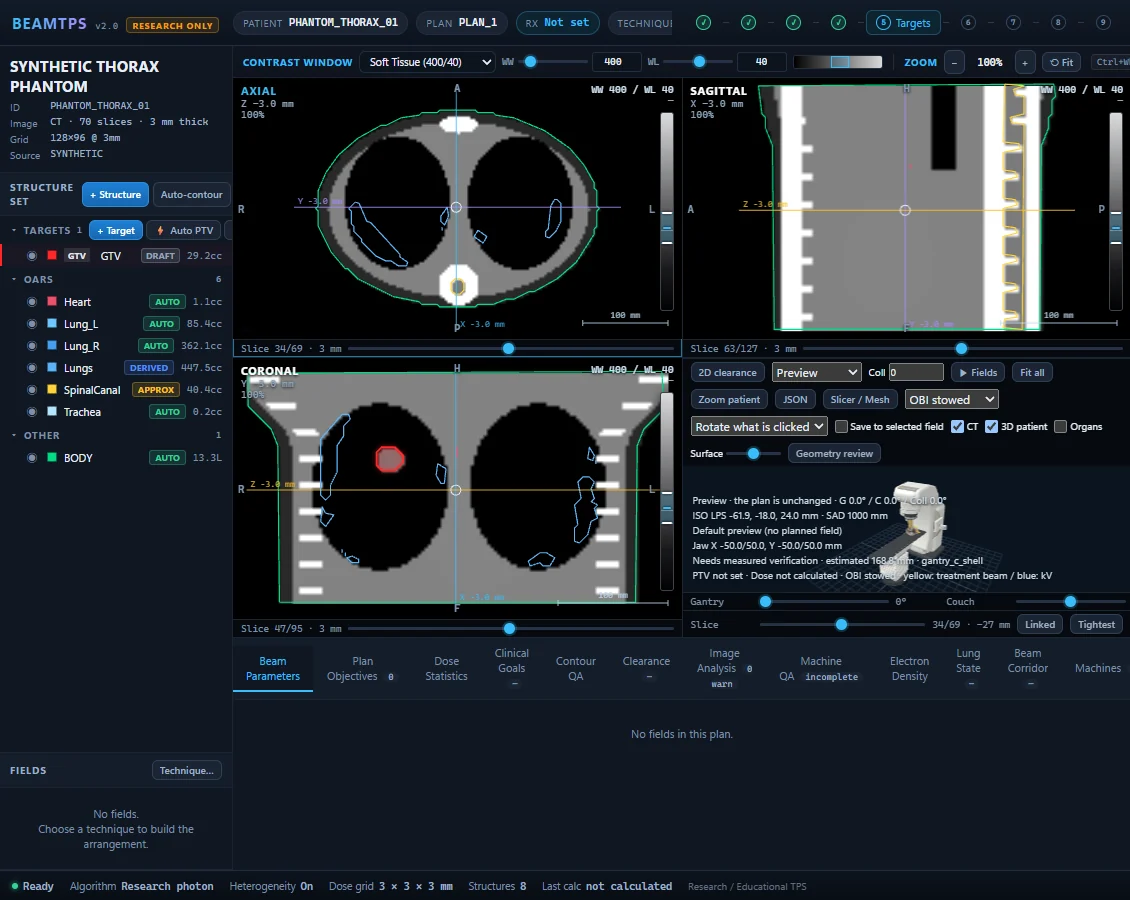Open the Dose Statistics tab

pos(446,669)
